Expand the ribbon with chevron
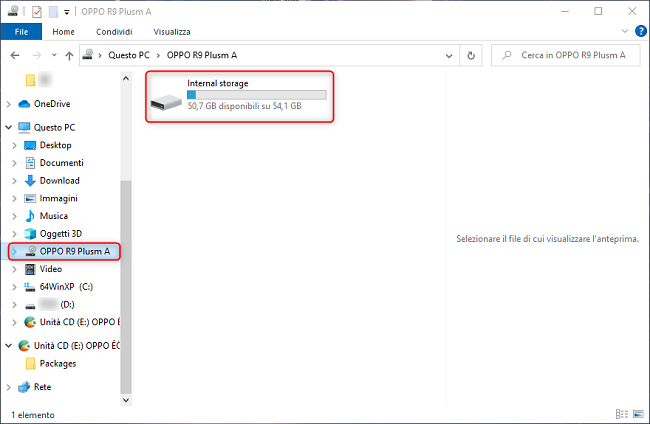650x424 pixels. [x=625, y=31]
